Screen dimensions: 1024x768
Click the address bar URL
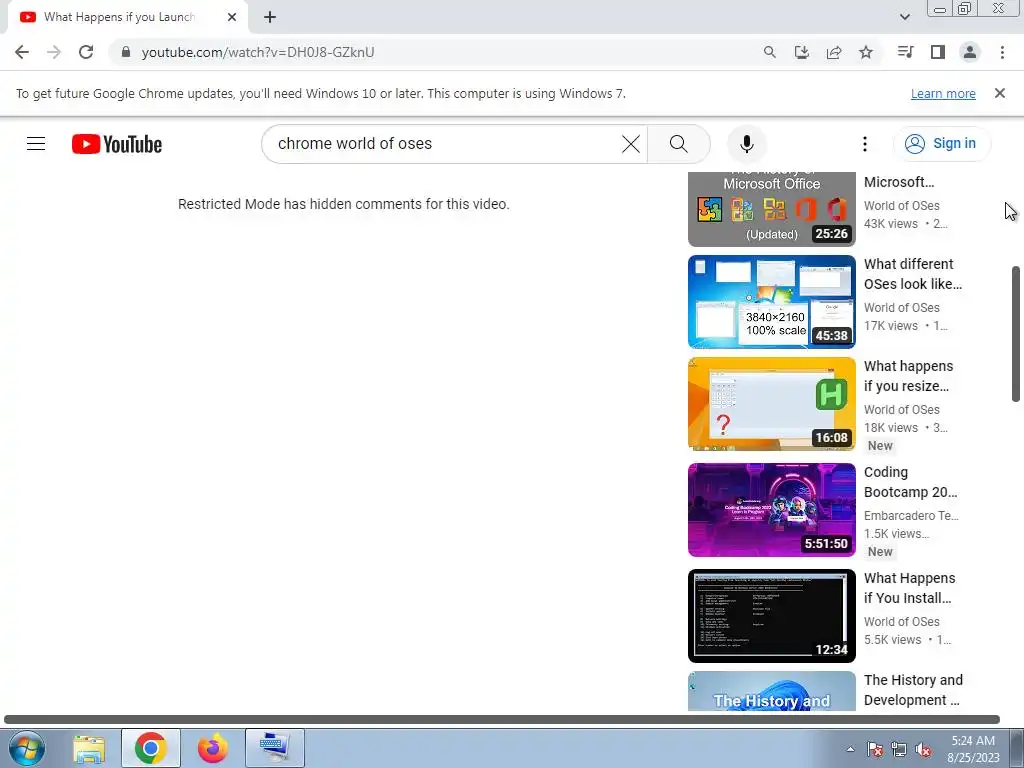pyautogui.click(x=258, y=52)
